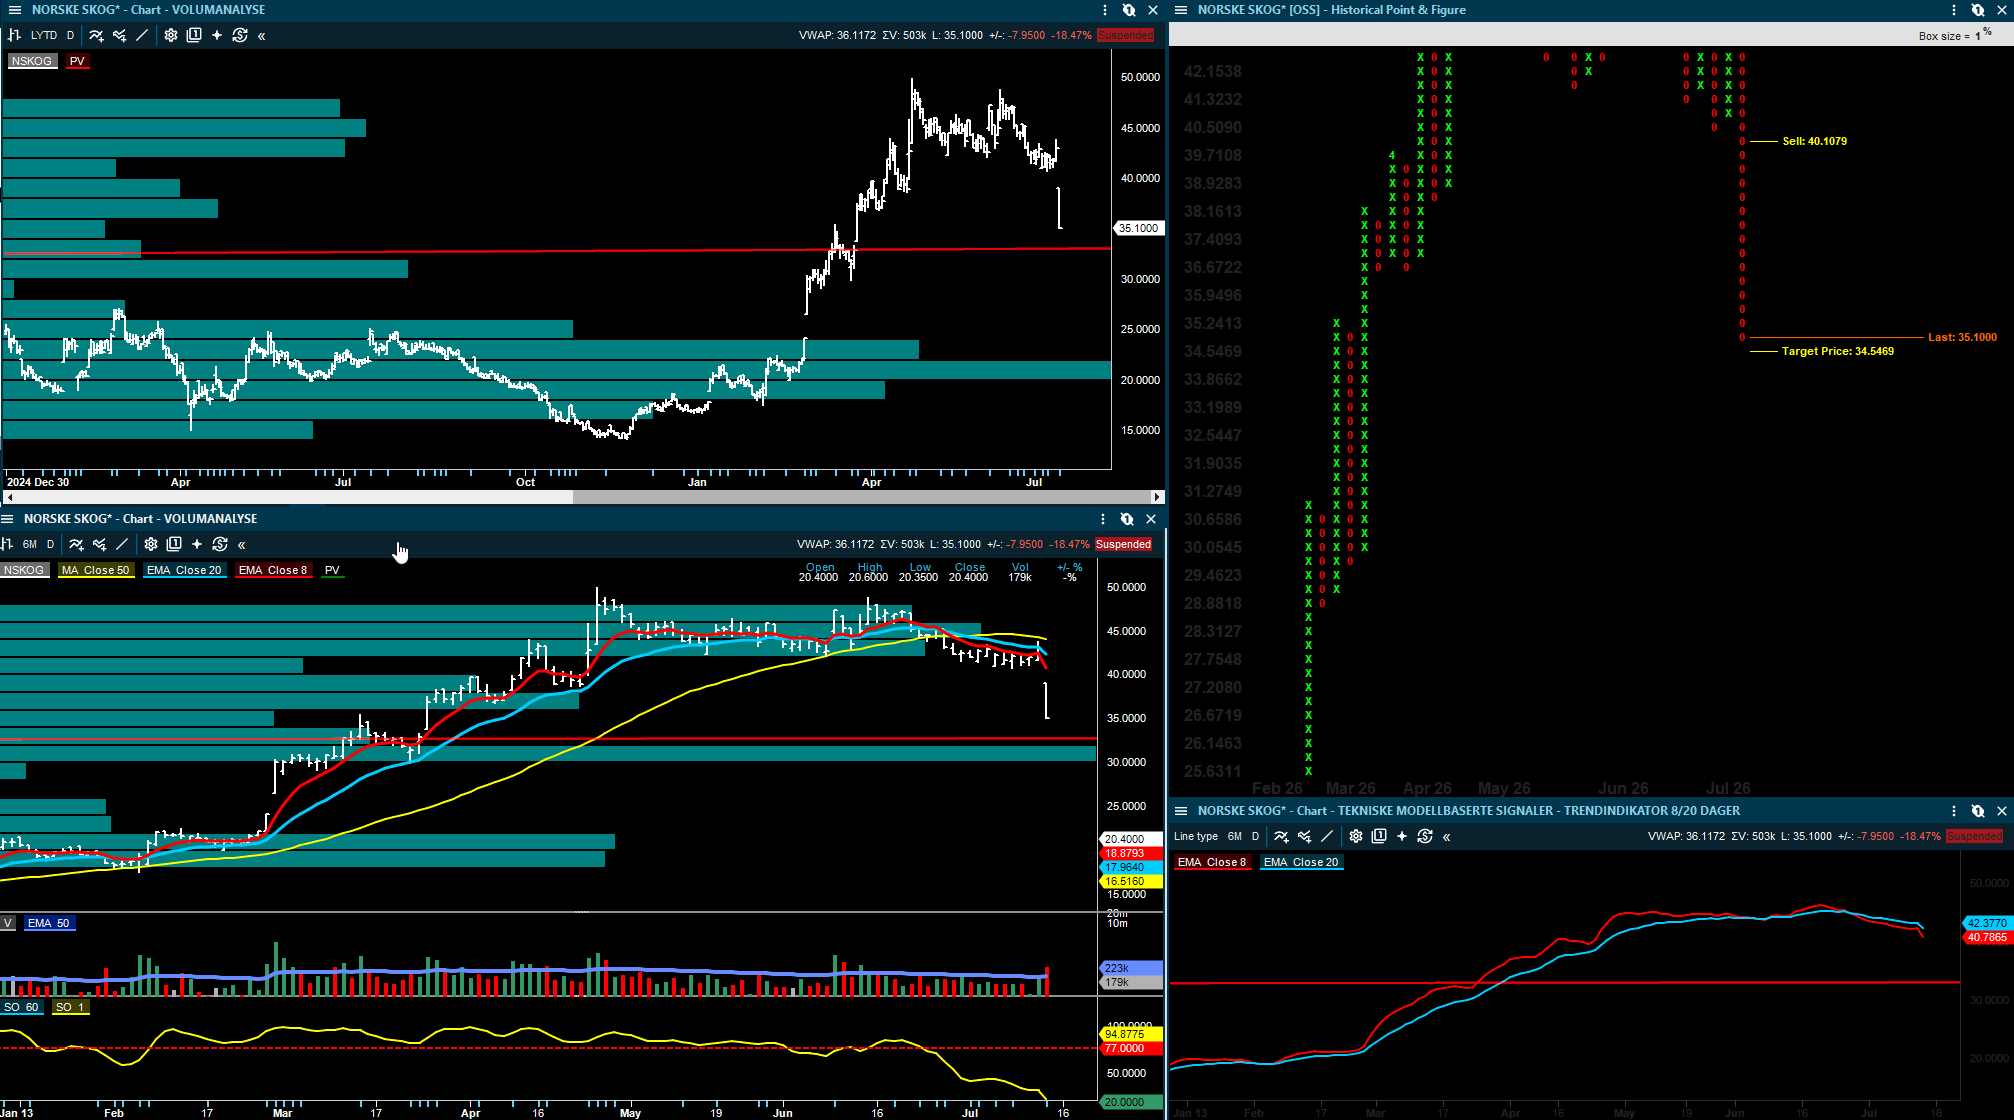Toggle SO 60 stochastic label
2014x1120 pixels.
[22, 1007]
